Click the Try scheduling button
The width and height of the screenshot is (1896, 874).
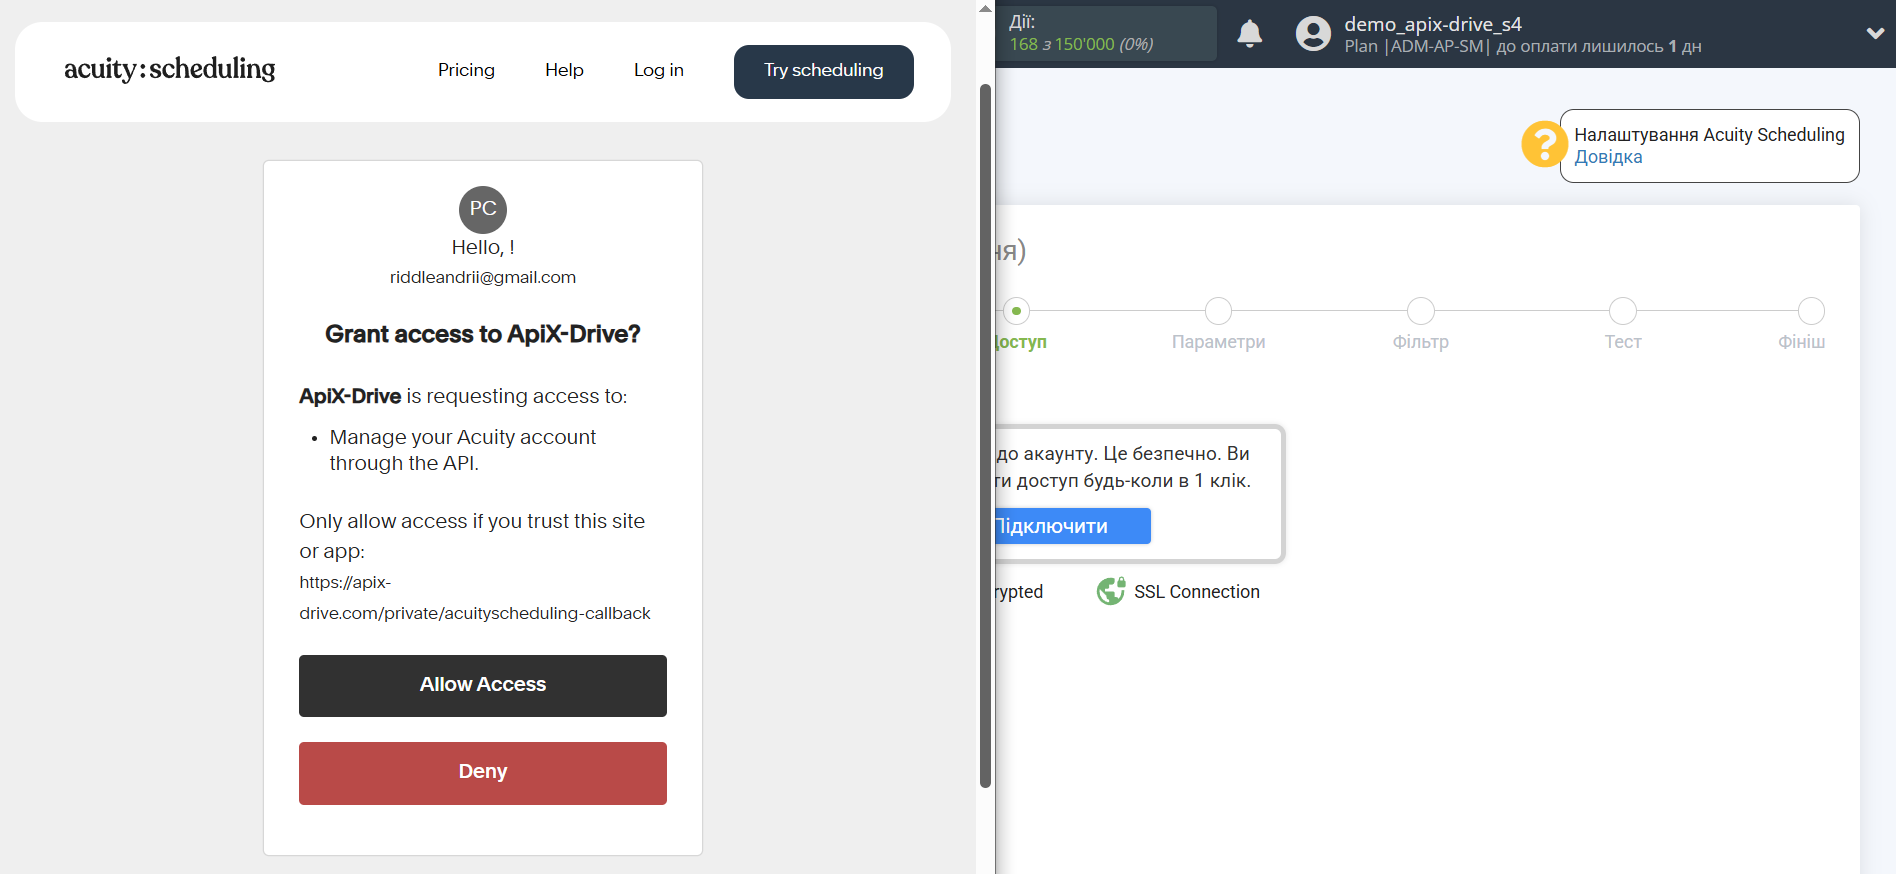click(x=824, y=72)
